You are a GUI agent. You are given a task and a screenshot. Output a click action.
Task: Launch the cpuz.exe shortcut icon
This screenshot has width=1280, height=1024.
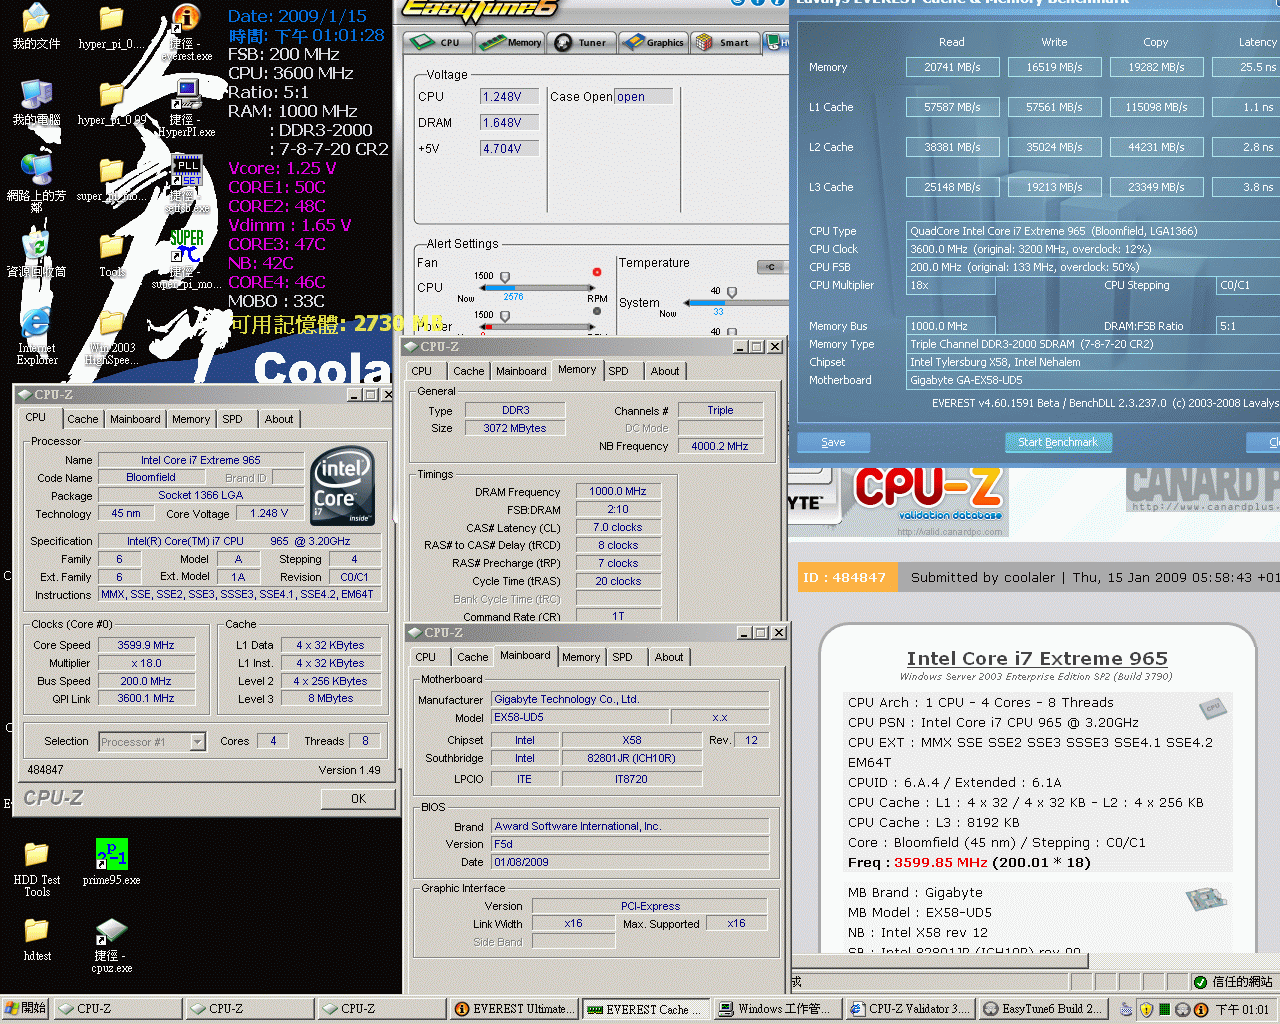click(x=112, y=944)
